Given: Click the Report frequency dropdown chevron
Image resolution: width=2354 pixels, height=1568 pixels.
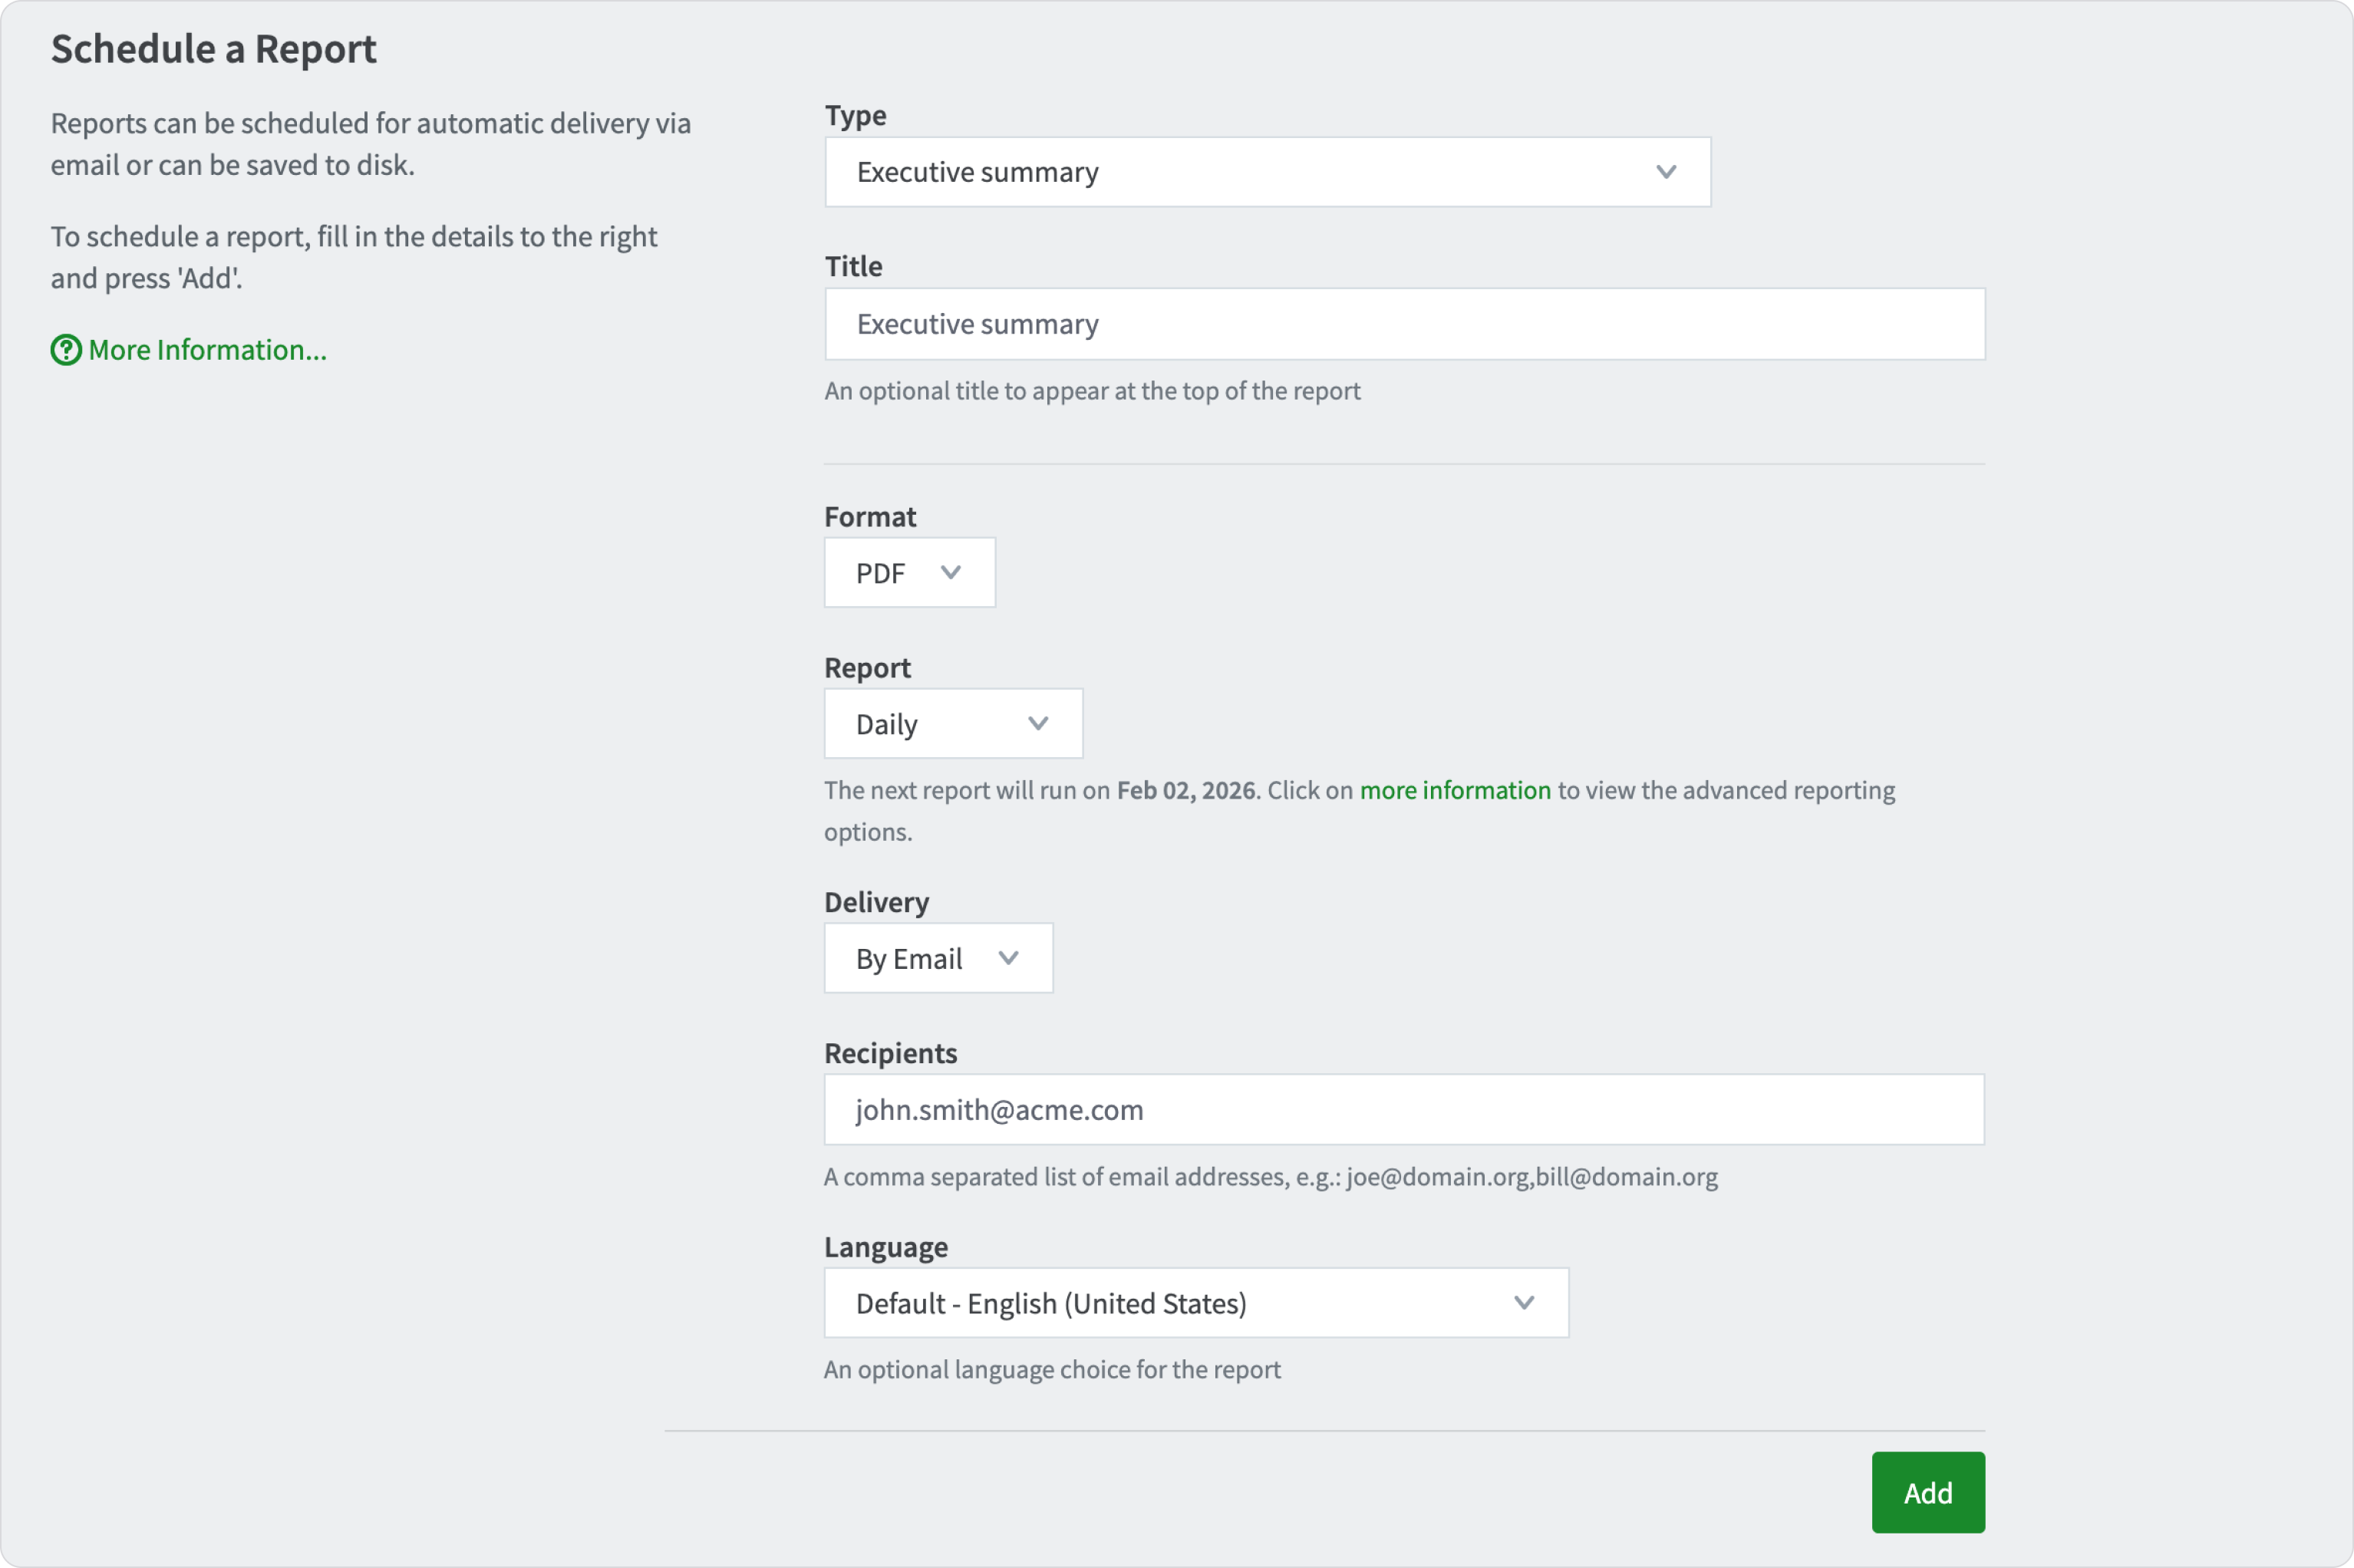Looking at the screenshot, I should click(1037, 723).
